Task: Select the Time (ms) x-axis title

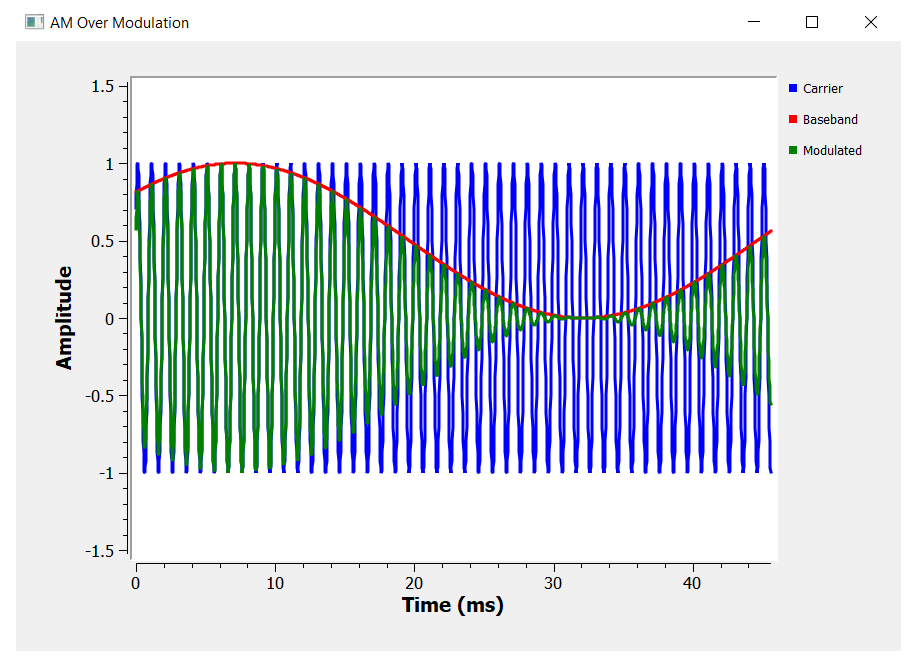Action: point(452,605)
